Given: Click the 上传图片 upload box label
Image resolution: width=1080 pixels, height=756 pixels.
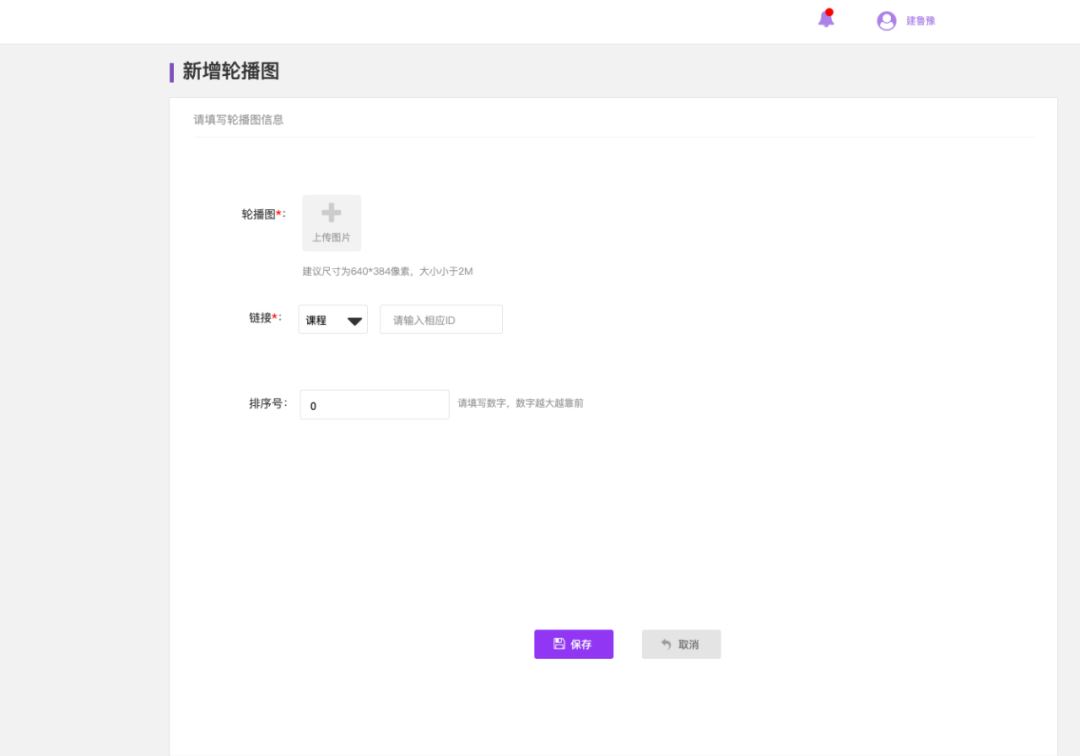Looking at the screenshot, I should pyautogui.click(x=331, y=238).
